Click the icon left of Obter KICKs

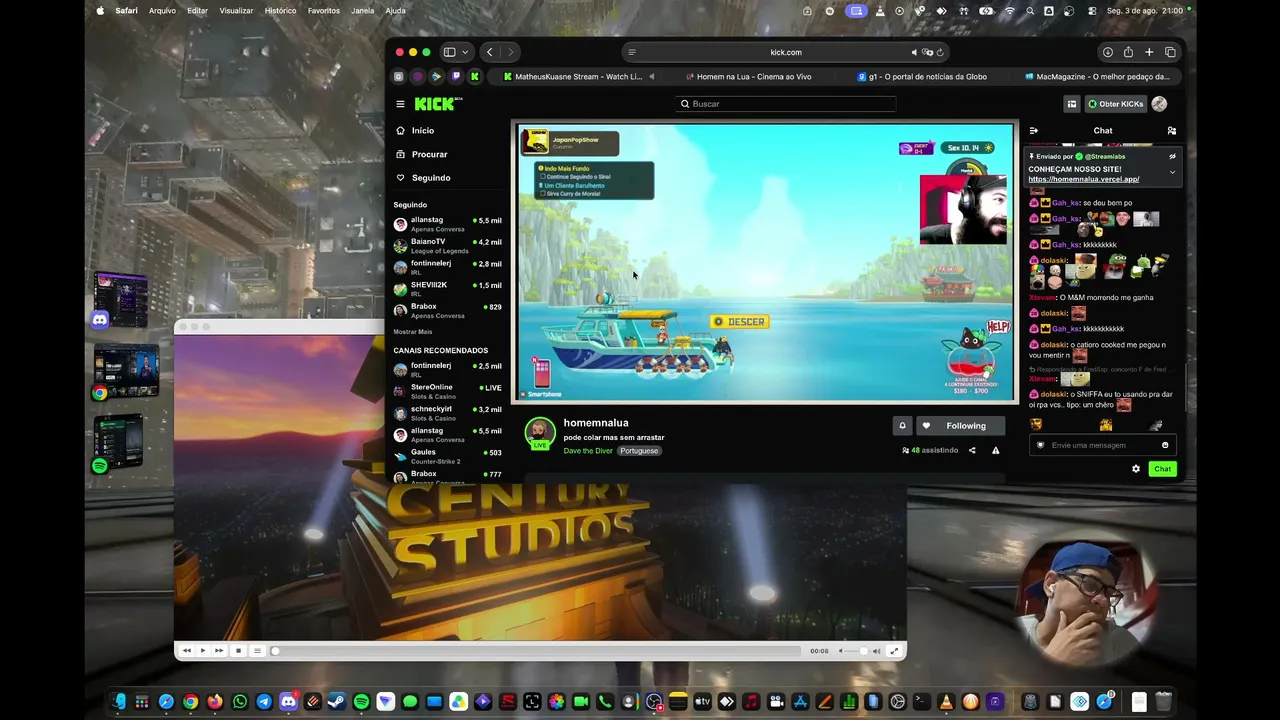point(1071,104)
